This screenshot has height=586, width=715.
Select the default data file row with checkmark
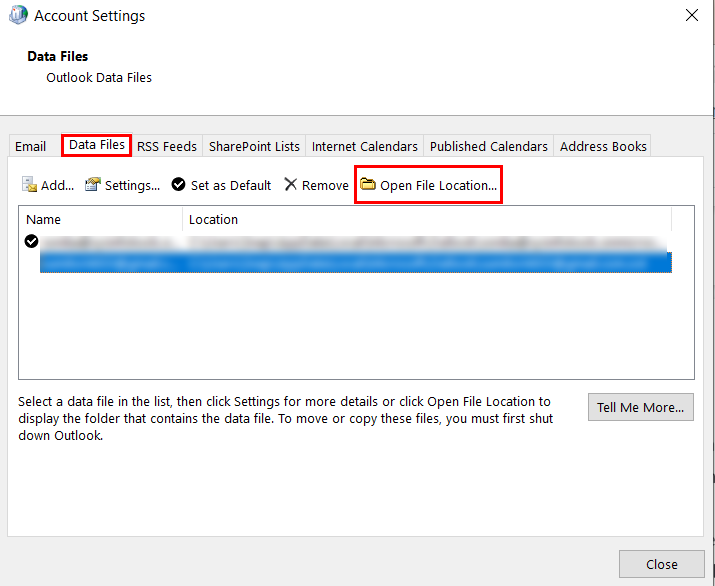[x=350, y=242]
